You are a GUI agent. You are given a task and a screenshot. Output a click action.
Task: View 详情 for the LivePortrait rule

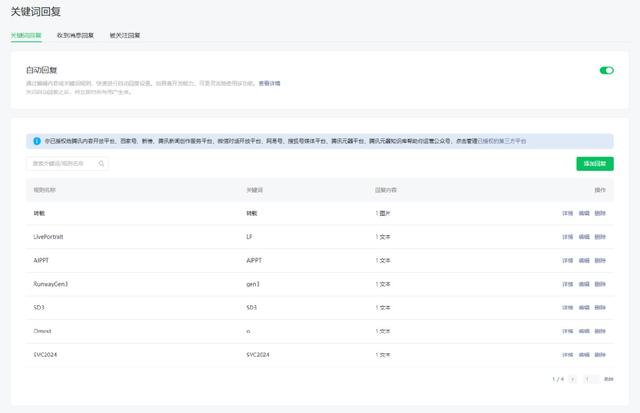[x=567, y=237]
